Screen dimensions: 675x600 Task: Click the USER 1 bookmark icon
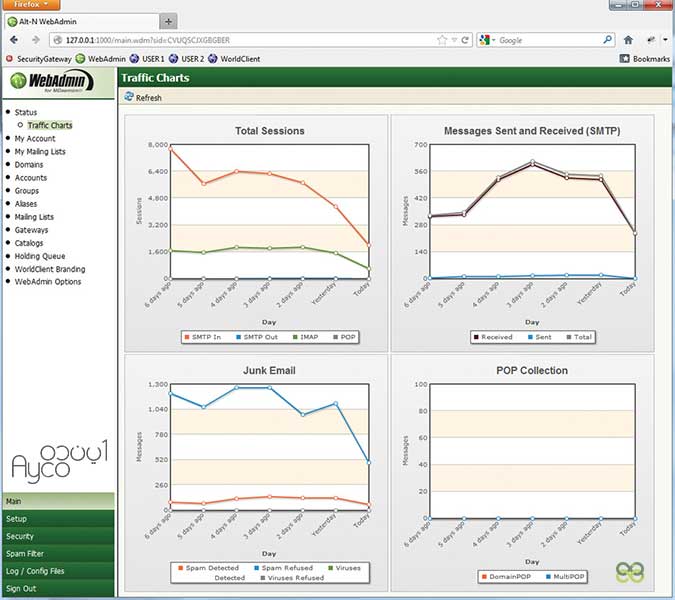[134, 59]
